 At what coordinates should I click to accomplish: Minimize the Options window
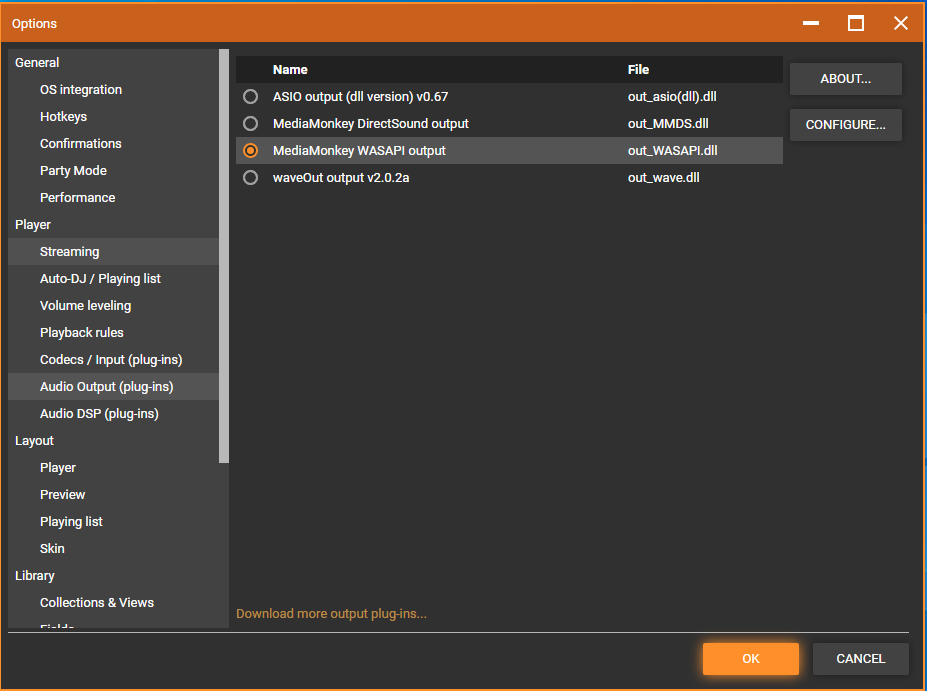(x=811, y=23)
